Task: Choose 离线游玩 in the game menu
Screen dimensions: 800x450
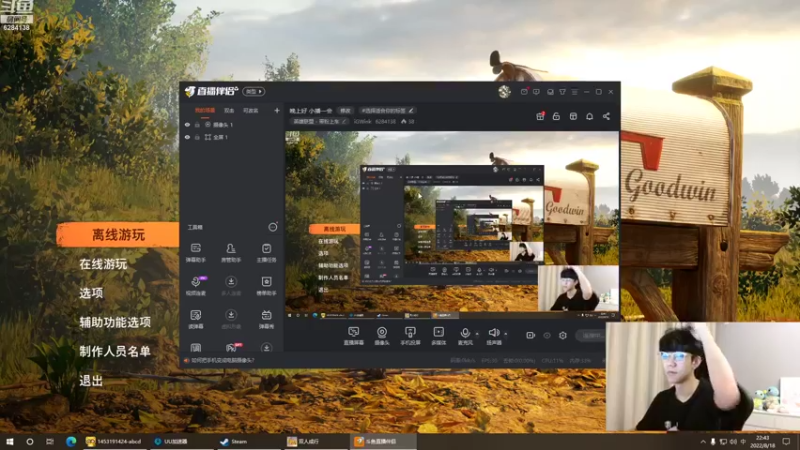Action: (118, 235)
